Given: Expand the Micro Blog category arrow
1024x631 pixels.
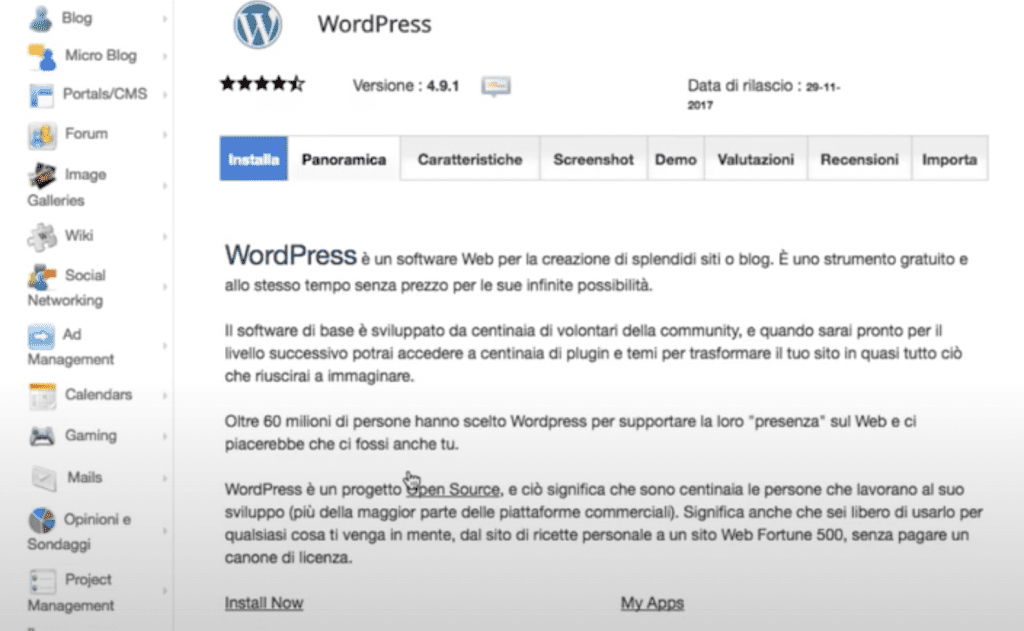Looking at the screenshot, I should 165,57.
